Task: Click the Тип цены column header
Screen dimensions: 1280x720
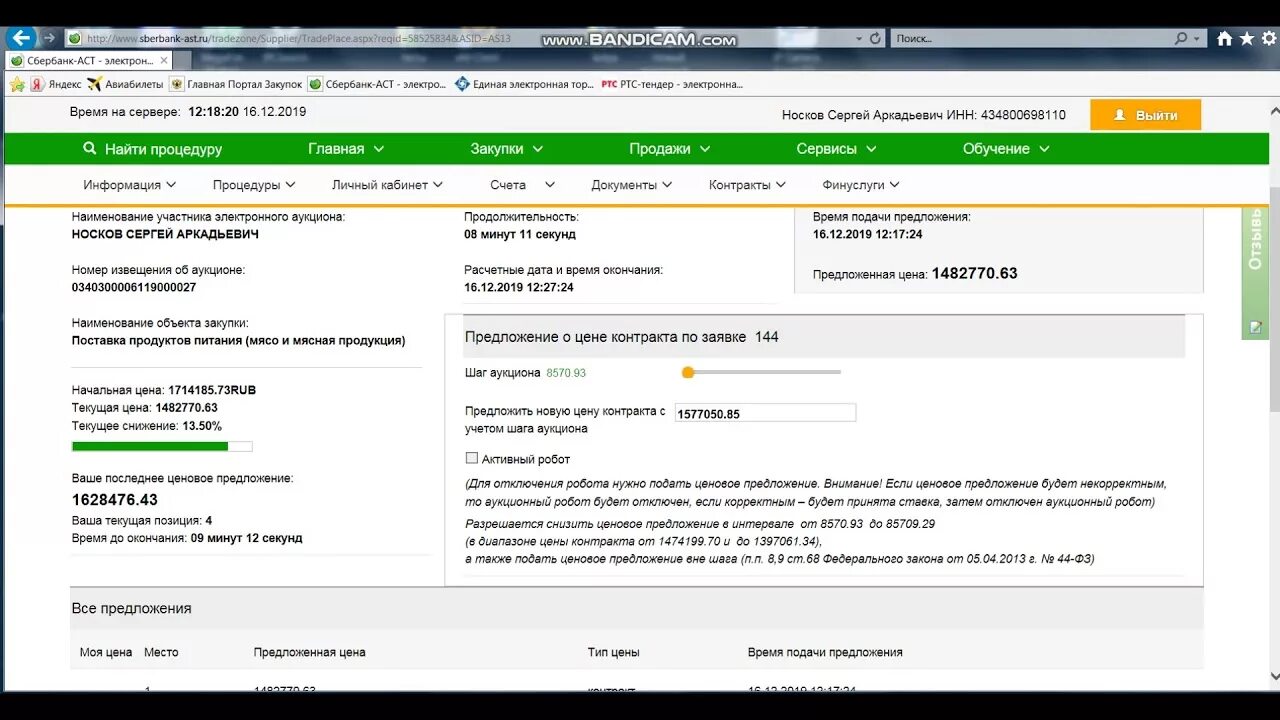Action: click(613, 652)
